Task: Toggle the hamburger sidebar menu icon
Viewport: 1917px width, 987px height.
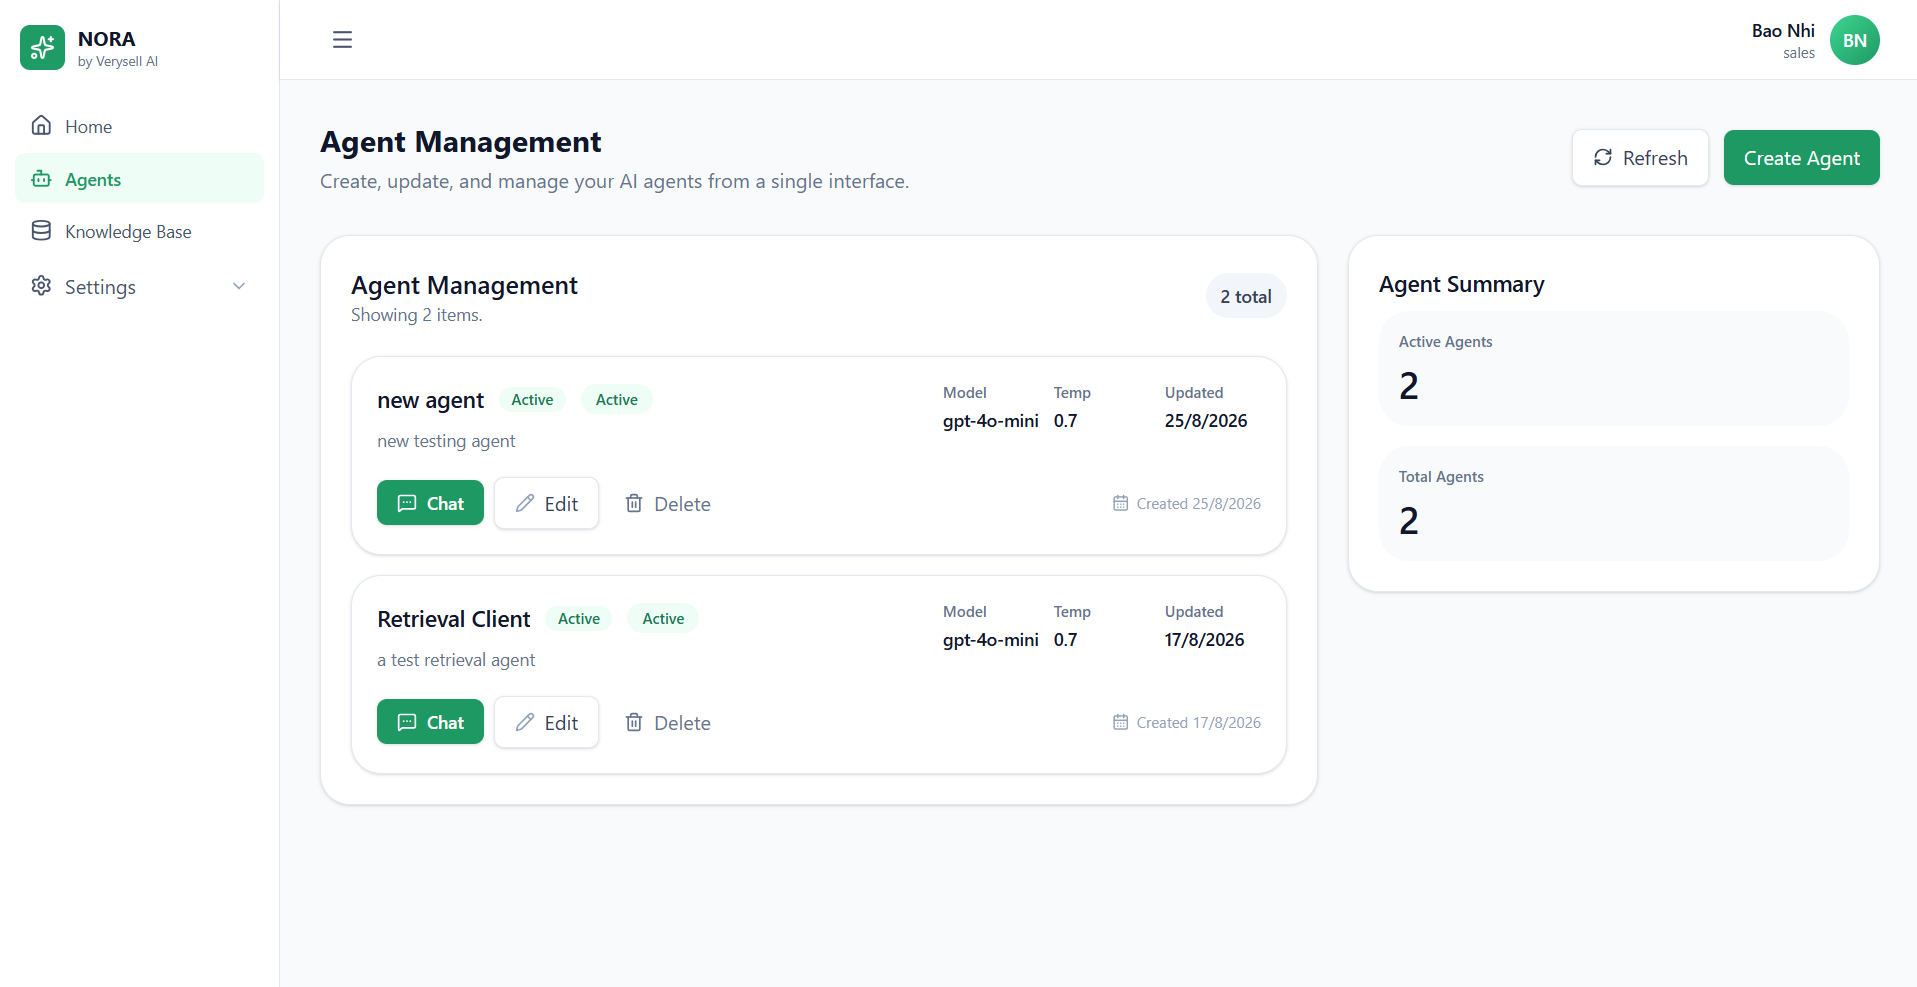Action: pyautogui.click(x=342, y=40)
